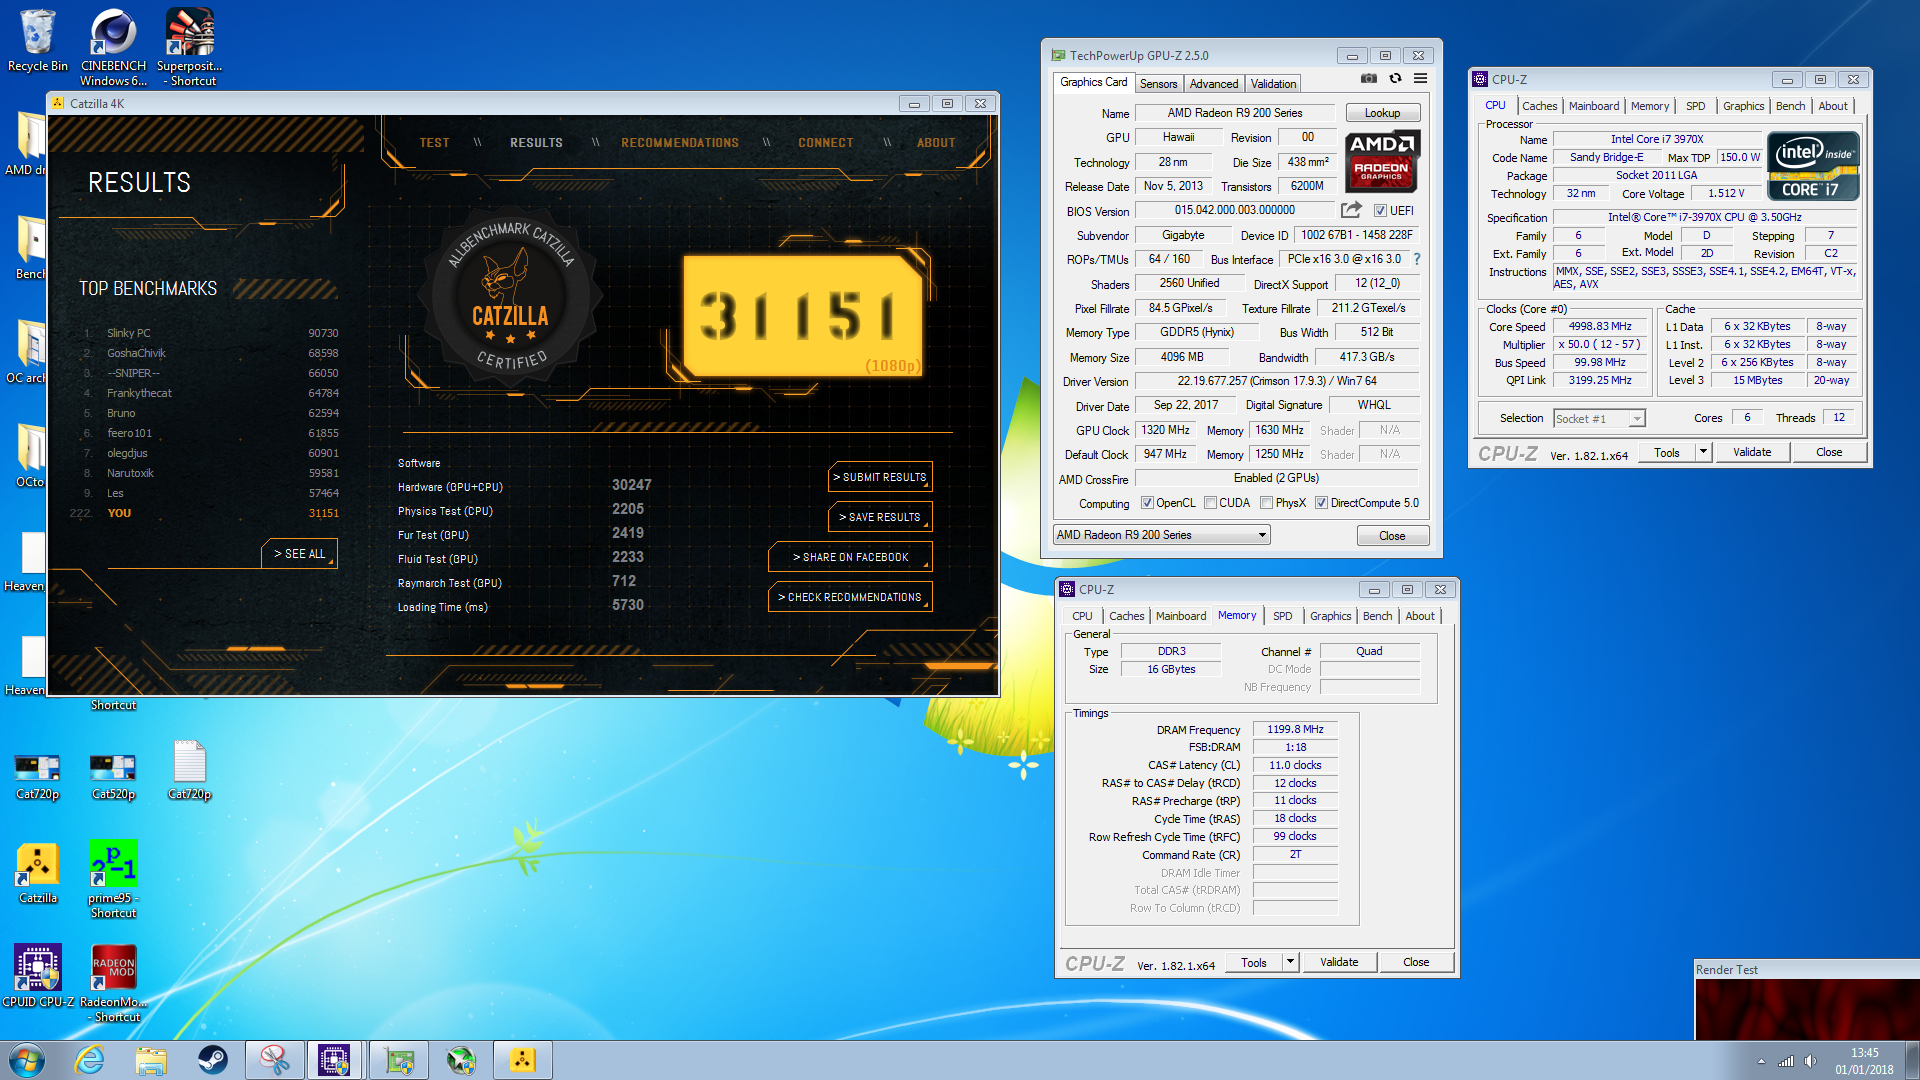Click the BIOS version share/export icon
The image size is (1920, 1080).
1351,210
